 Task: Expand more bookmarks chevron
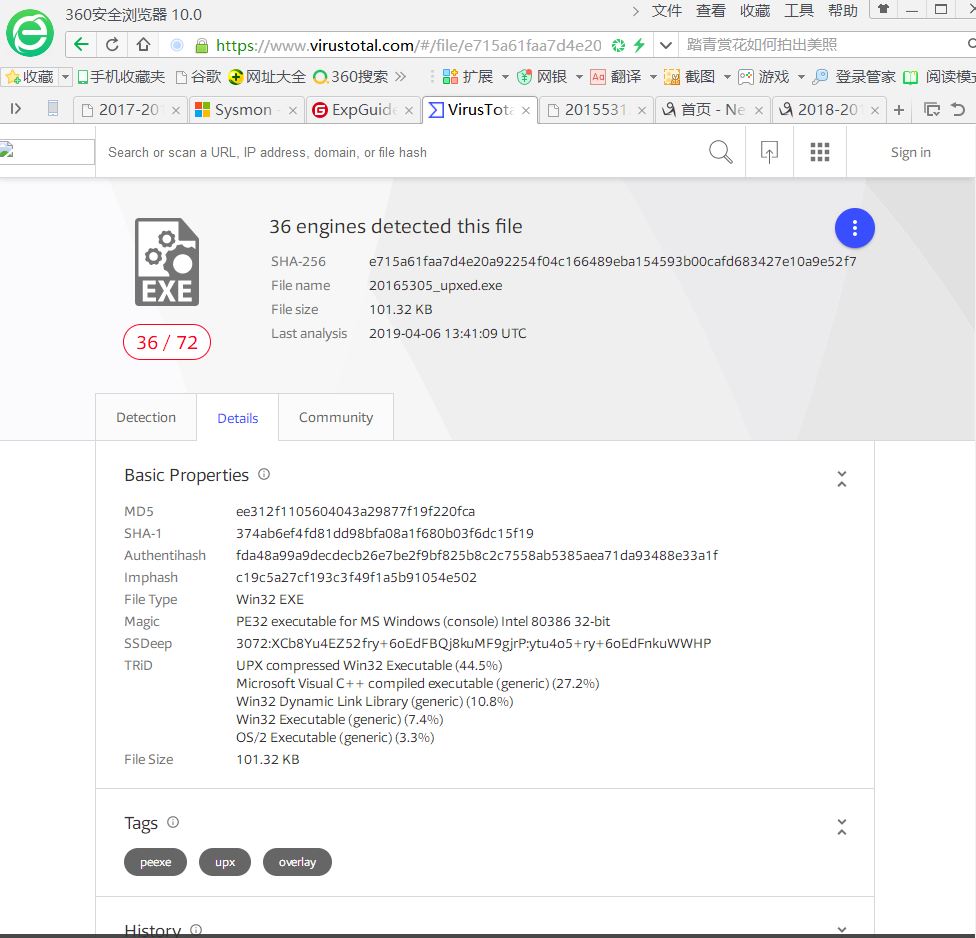(400, 77)
